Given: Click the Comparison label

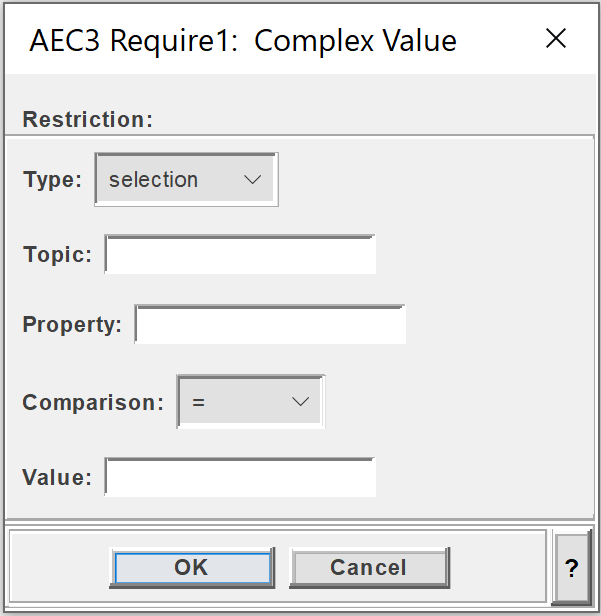Looking at the screenshot, I should [x=93, y=402].
